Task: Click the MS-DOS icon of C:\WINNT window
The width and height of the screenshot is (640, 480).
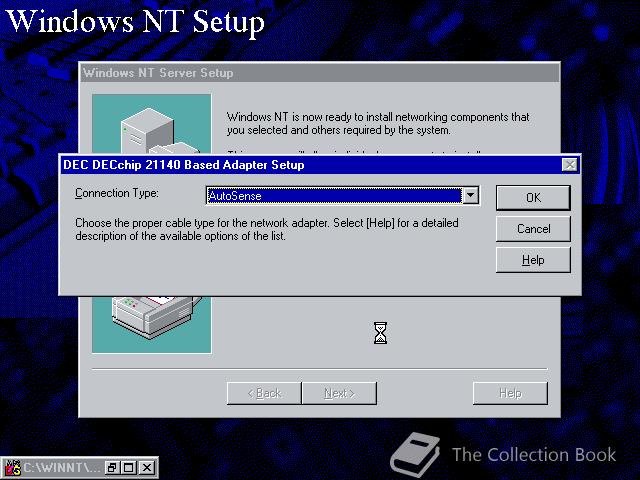Action: [11, 468]
